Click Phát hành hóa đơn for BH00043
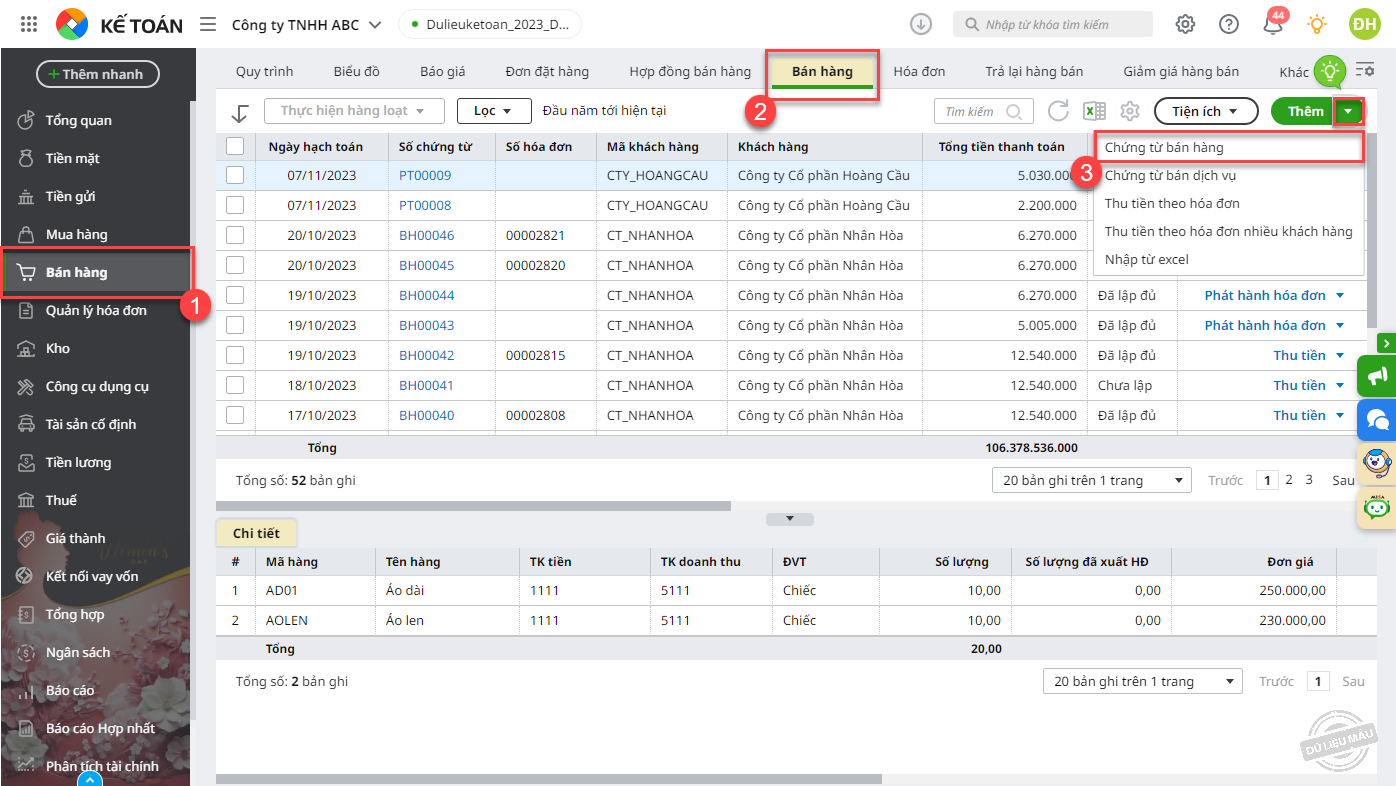 click(x=1265, y=325)
